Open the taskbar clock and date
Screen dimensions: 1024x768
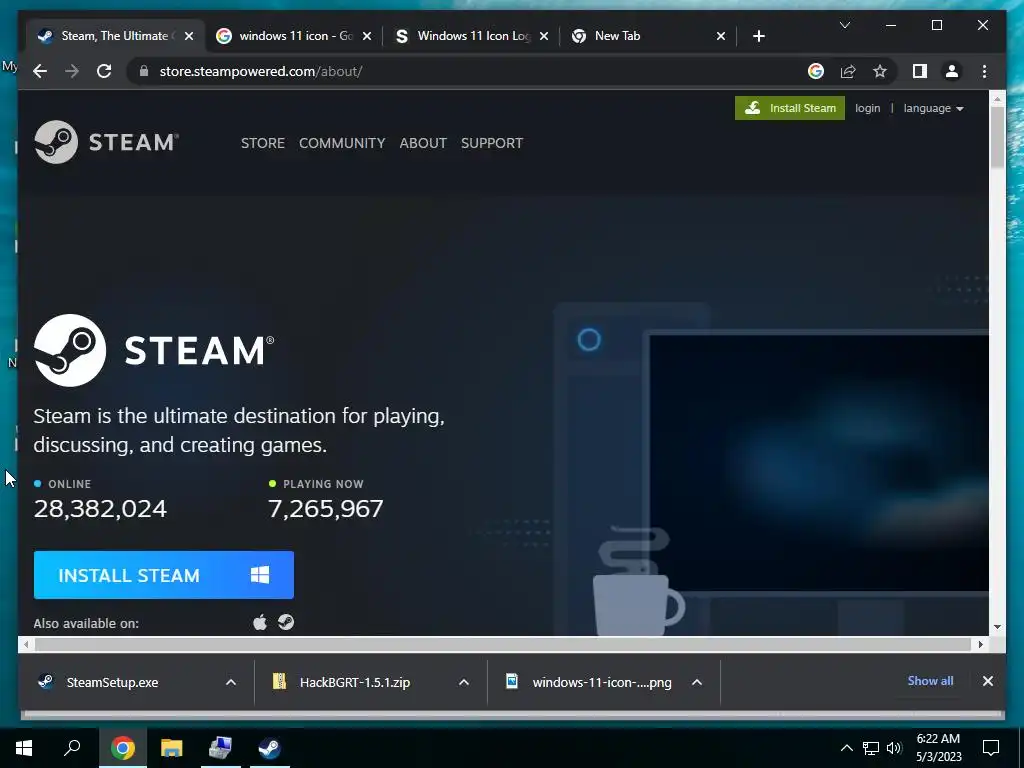click(x=938, y=748)
